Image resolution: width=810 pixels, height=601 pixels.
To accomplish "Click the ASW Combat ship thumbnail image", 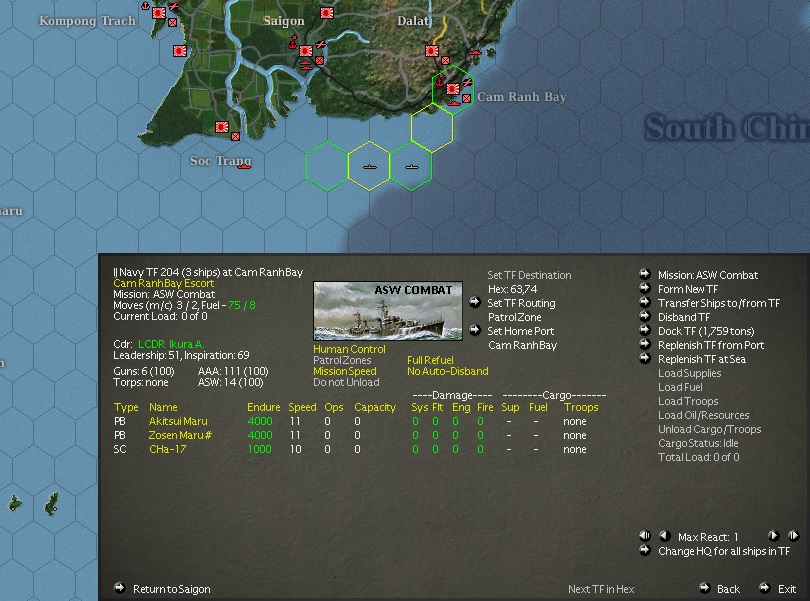I will coord(388,311).
